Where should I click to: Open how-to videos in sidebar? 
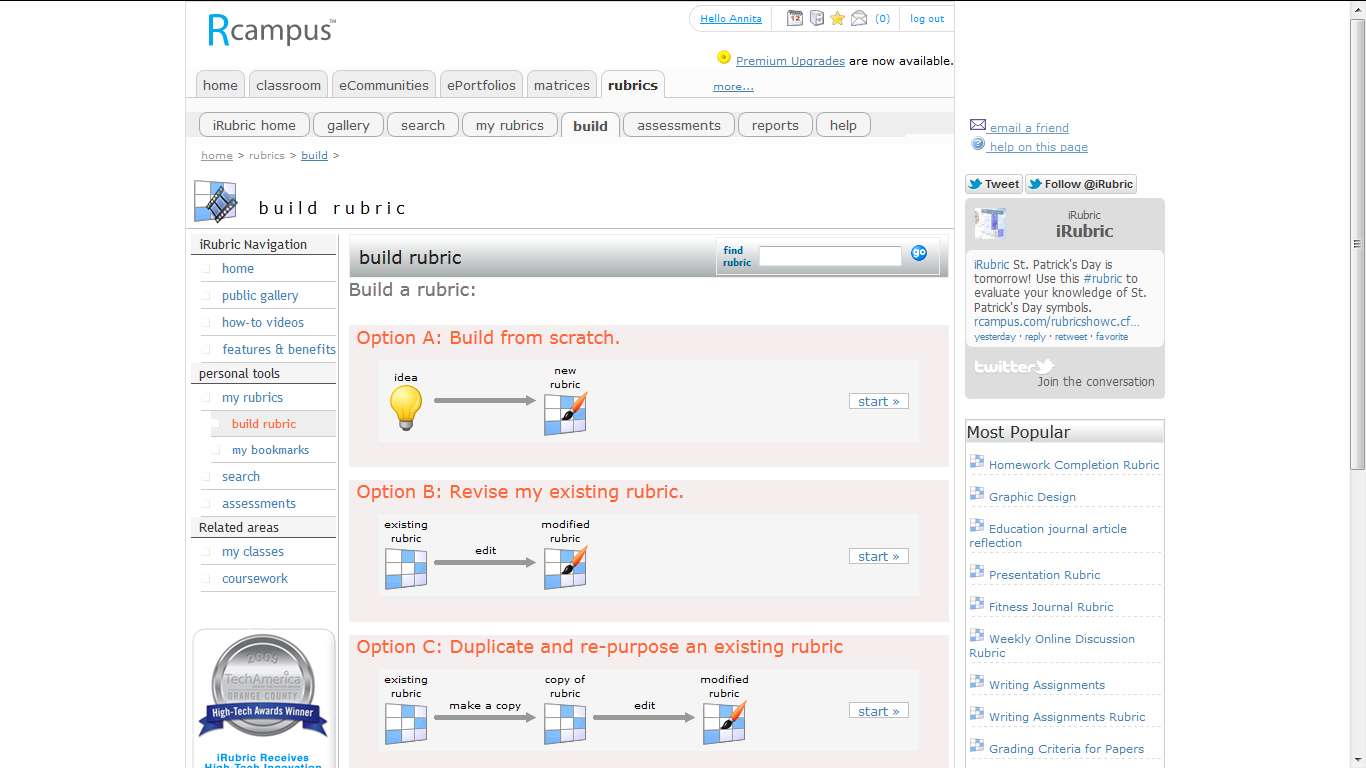click(263, 322)
